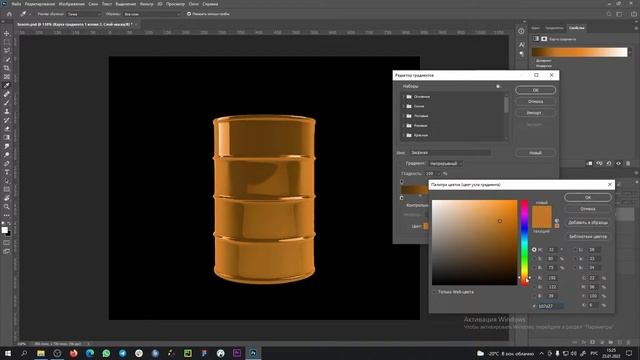Expand the 'Лиловые' gradient preset folder
Screen dimensions: 640x360
[403, 116]
